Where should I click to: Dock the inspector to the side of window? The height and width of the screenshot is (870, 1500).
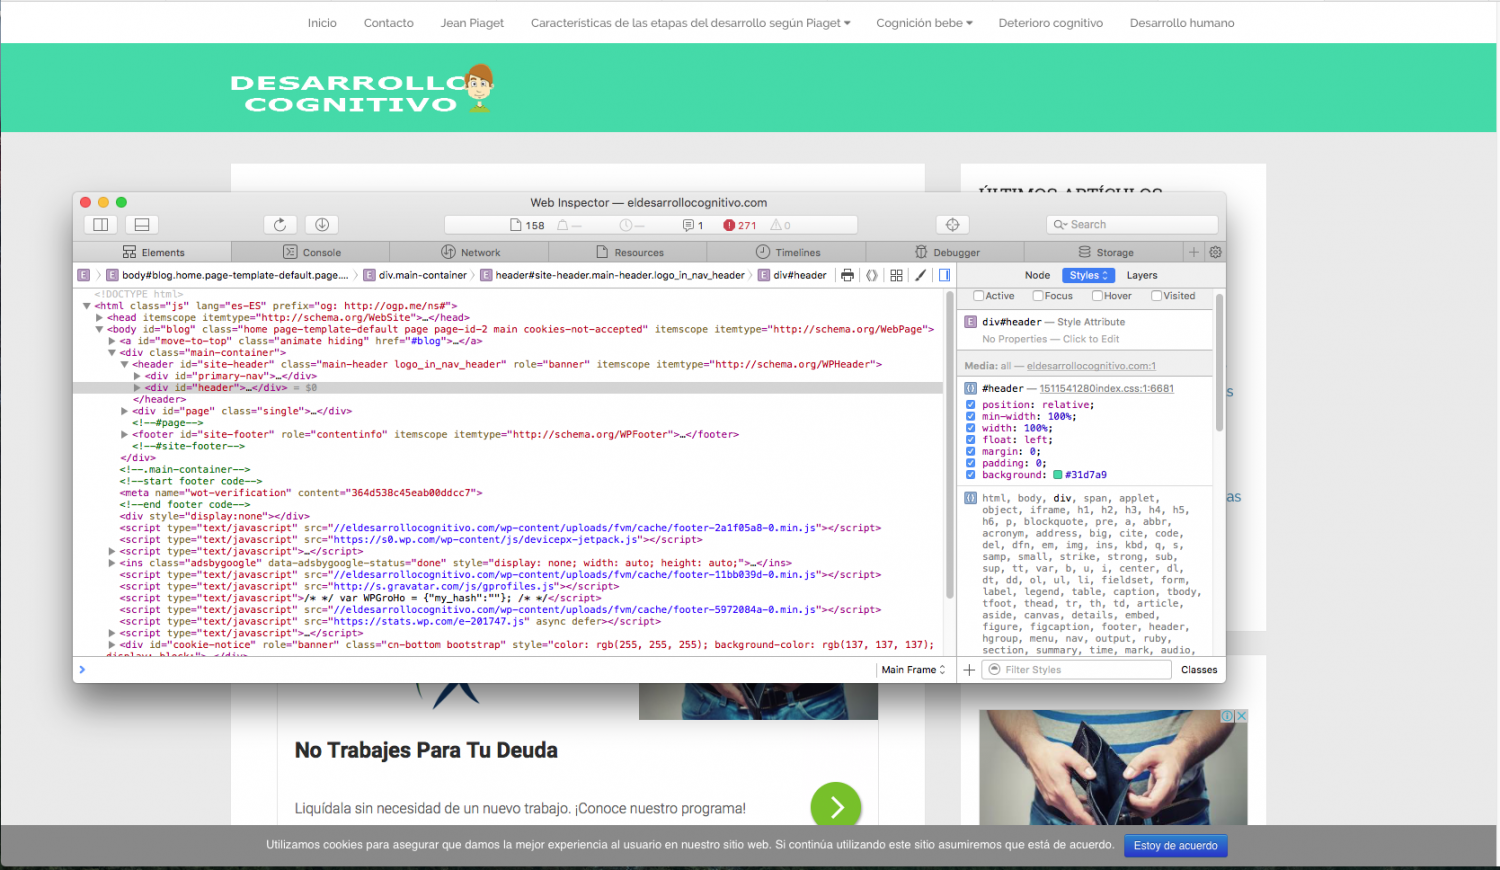tap(101, 225)
